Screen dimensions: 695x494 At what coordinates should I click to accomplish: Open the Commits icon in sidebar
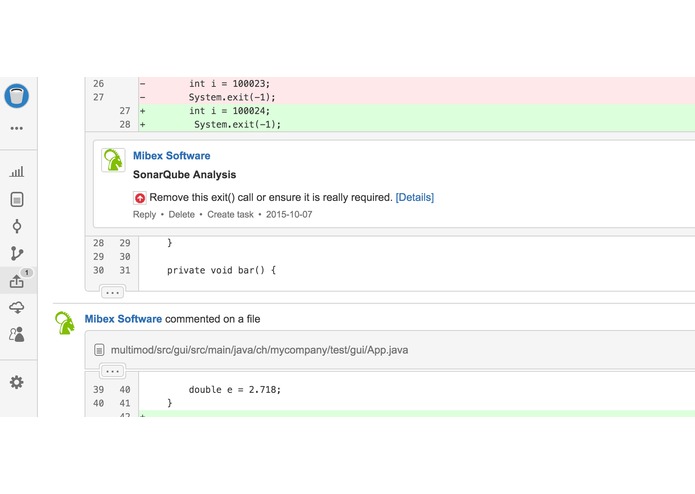point(17,226)
